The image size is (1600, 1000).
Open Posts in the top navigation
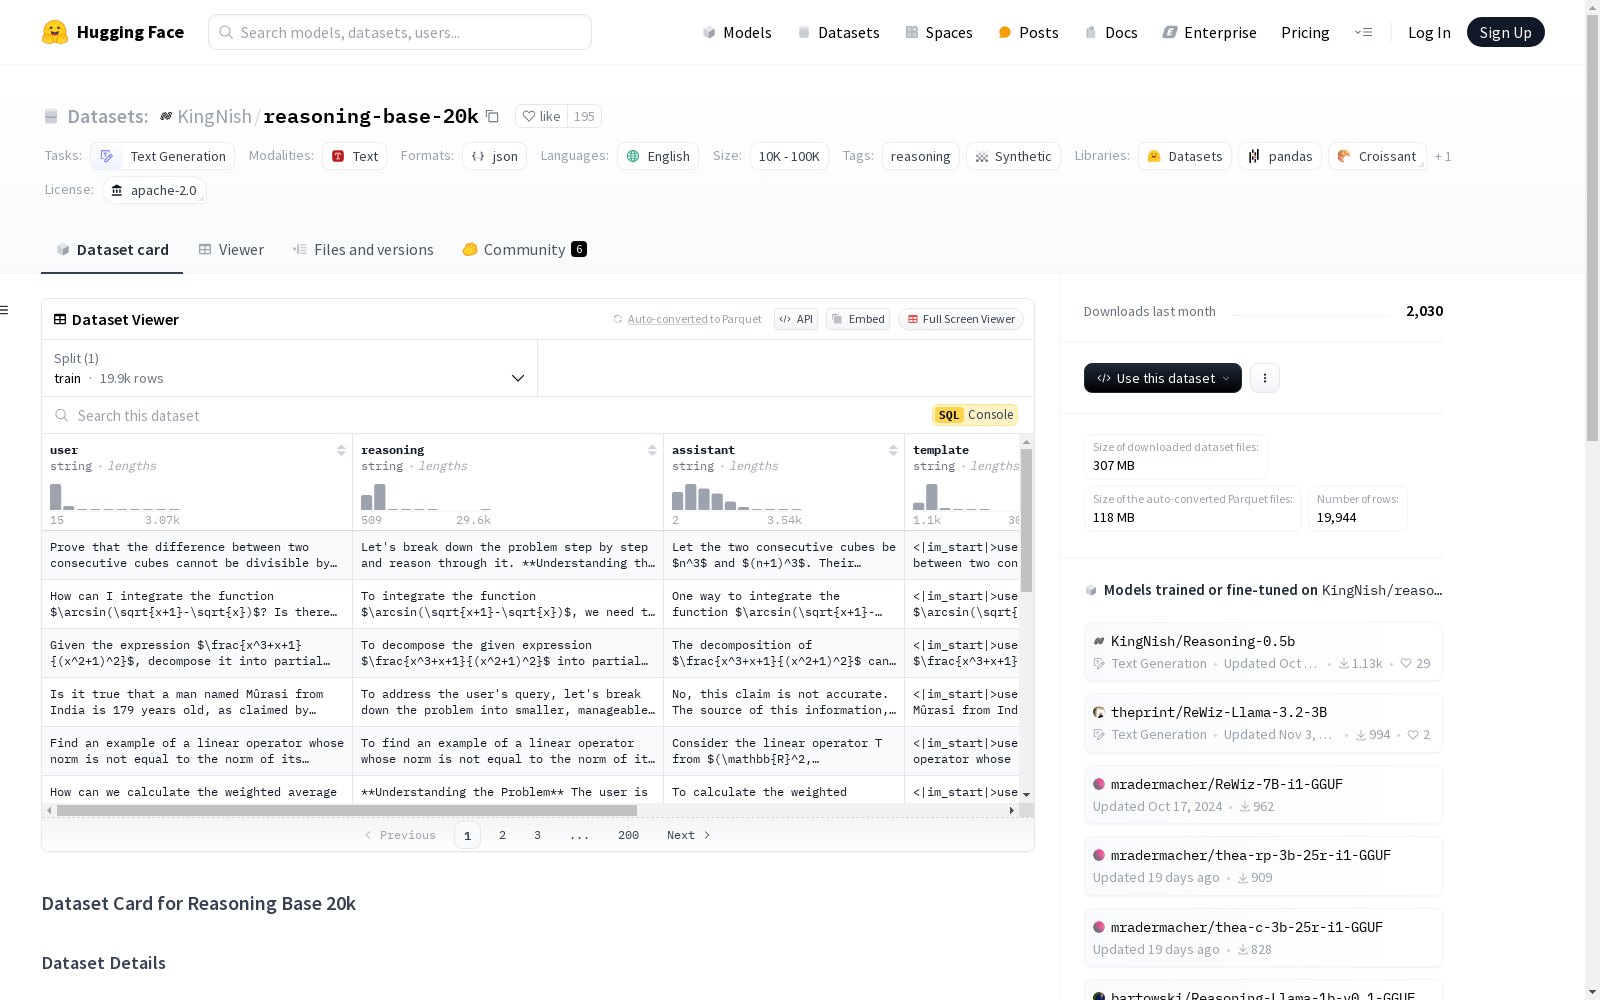point(1028,32)
